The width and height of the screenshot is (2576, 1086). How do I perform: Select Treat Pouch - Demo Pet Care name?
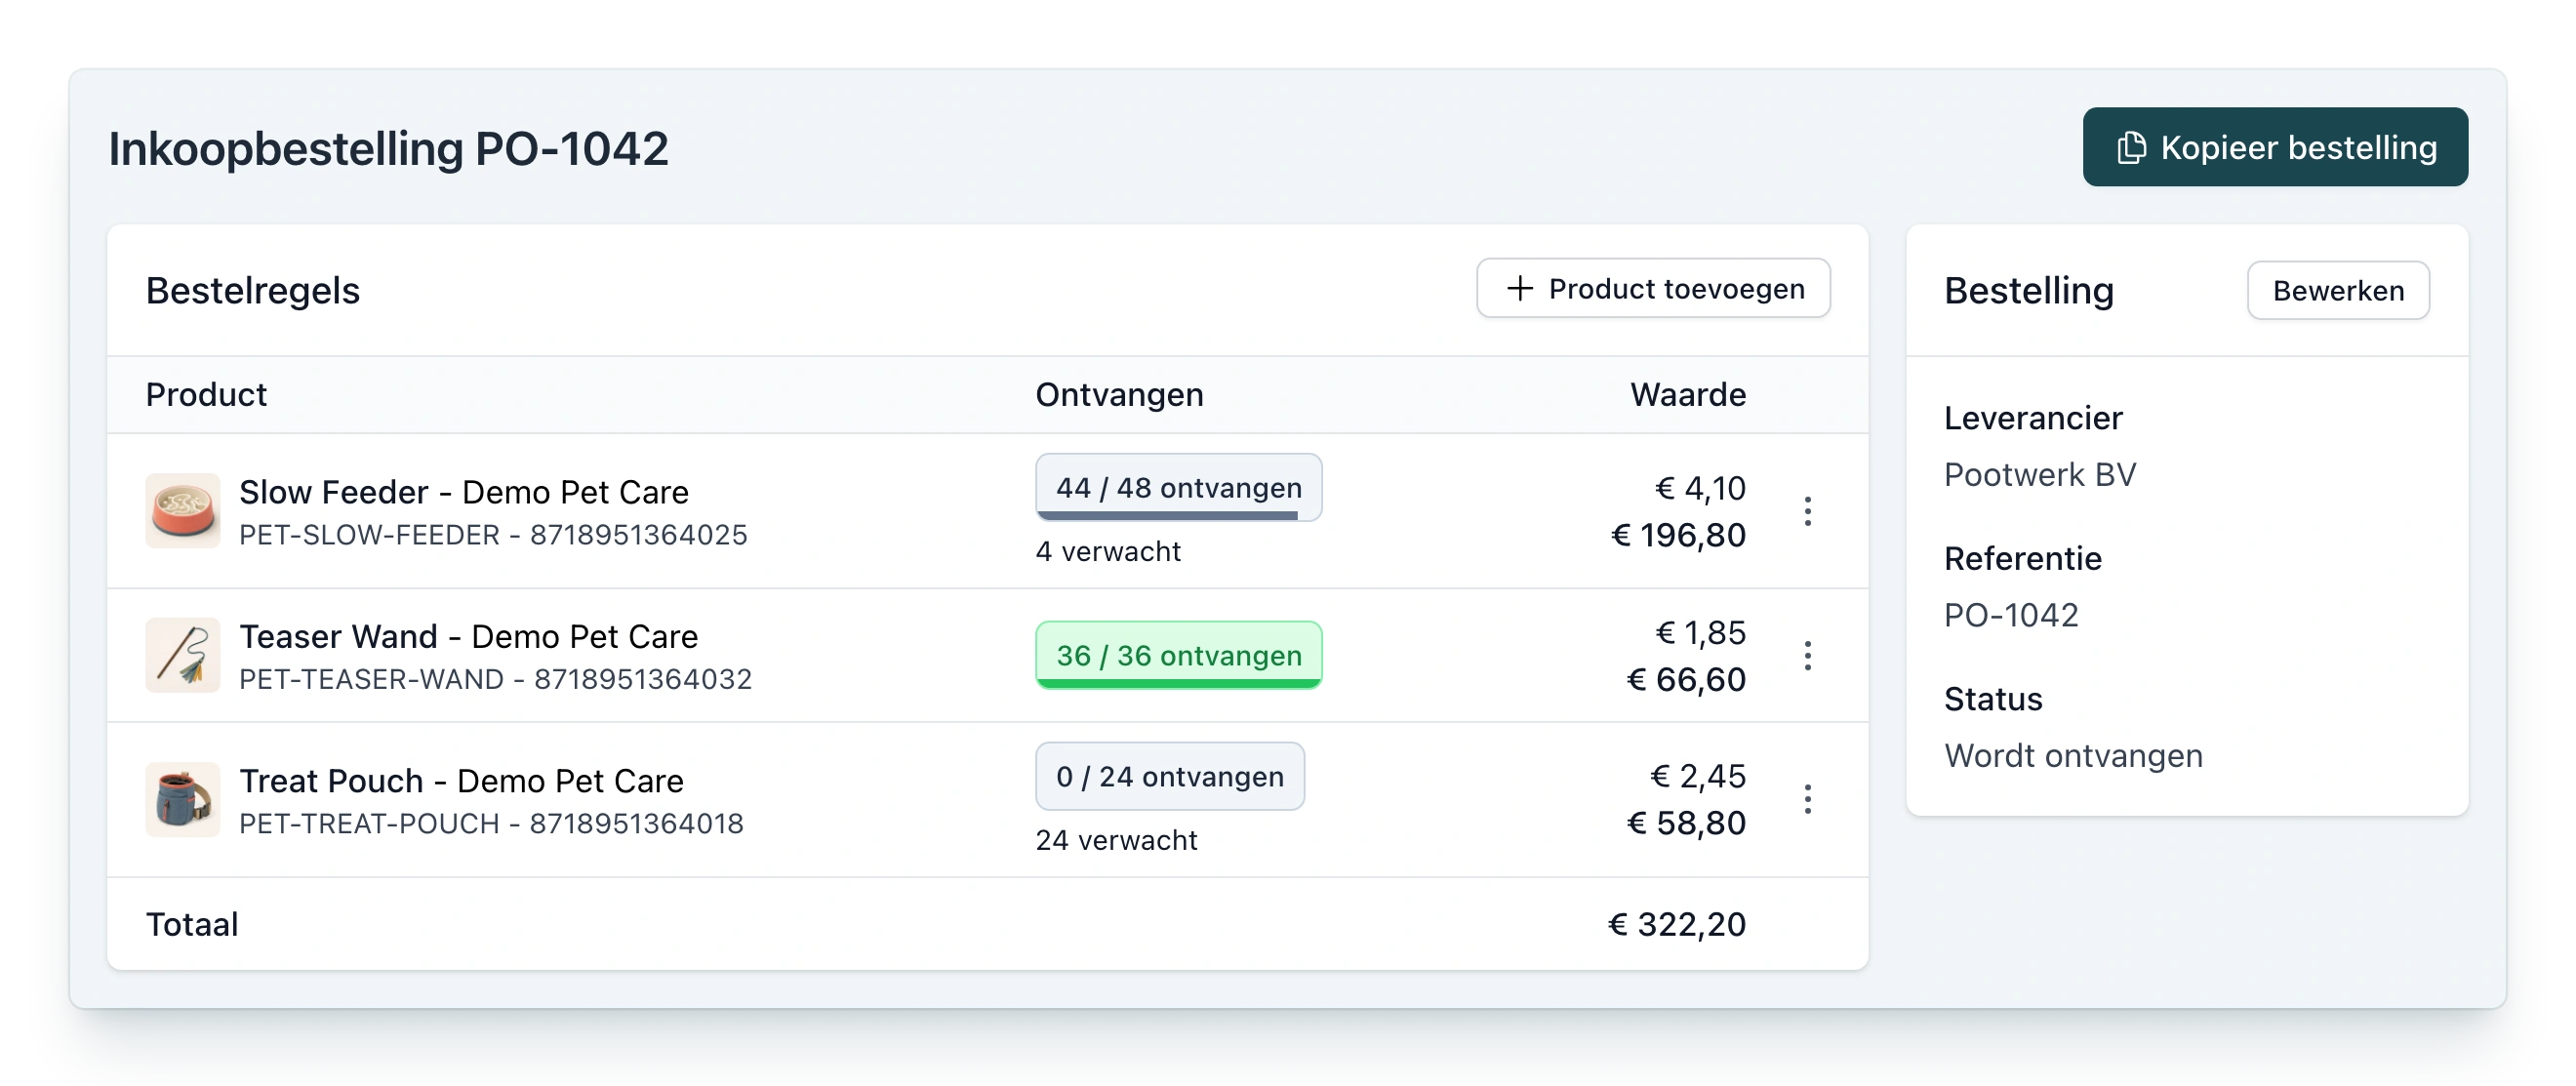pos(461,780)
